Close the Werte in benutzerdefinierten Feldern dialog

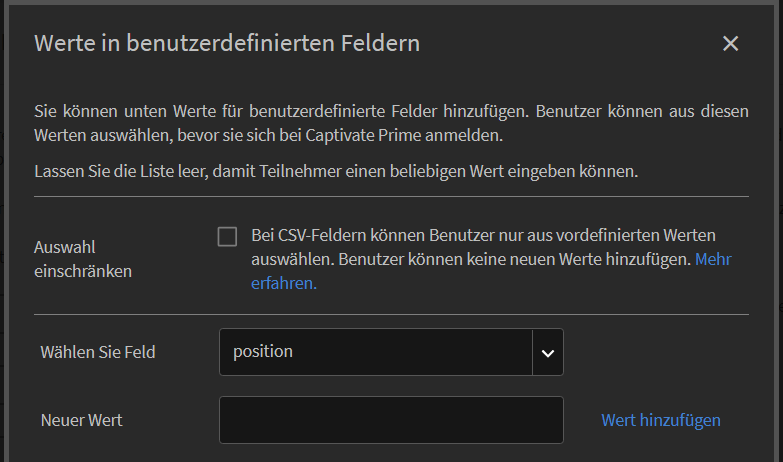730,43
